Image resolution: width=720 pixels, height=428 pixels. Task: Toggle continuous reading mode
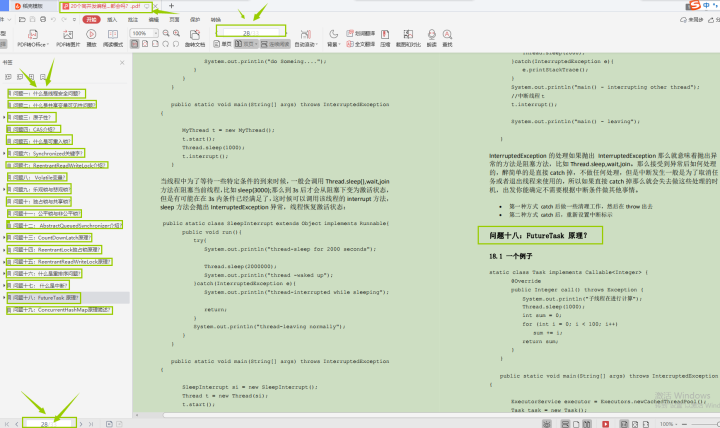pos(275,44)
